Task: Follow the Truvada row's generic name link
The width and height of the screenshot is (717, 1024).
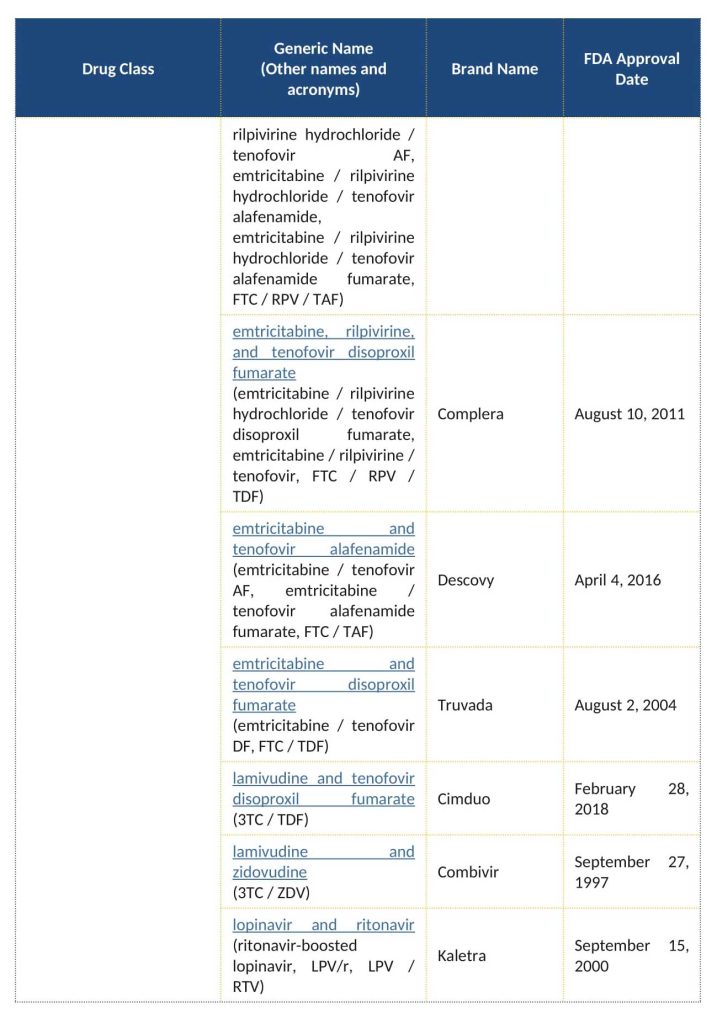Action: point(323,684)
